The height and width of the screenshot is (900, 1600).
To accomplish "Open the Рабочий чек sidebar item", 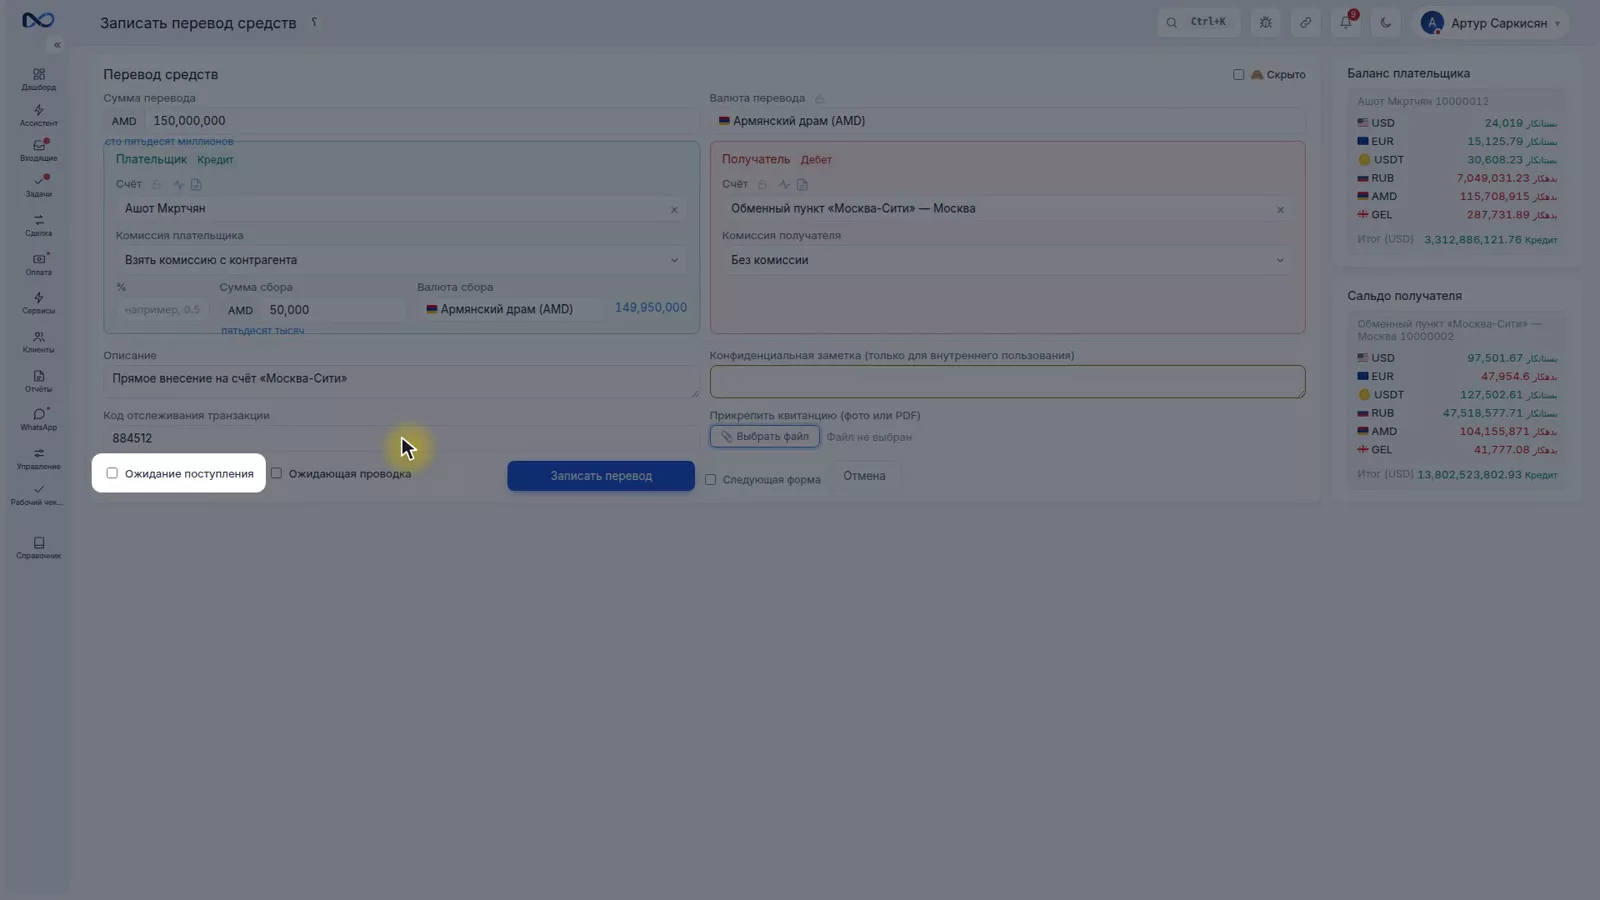I will point(38,495).
